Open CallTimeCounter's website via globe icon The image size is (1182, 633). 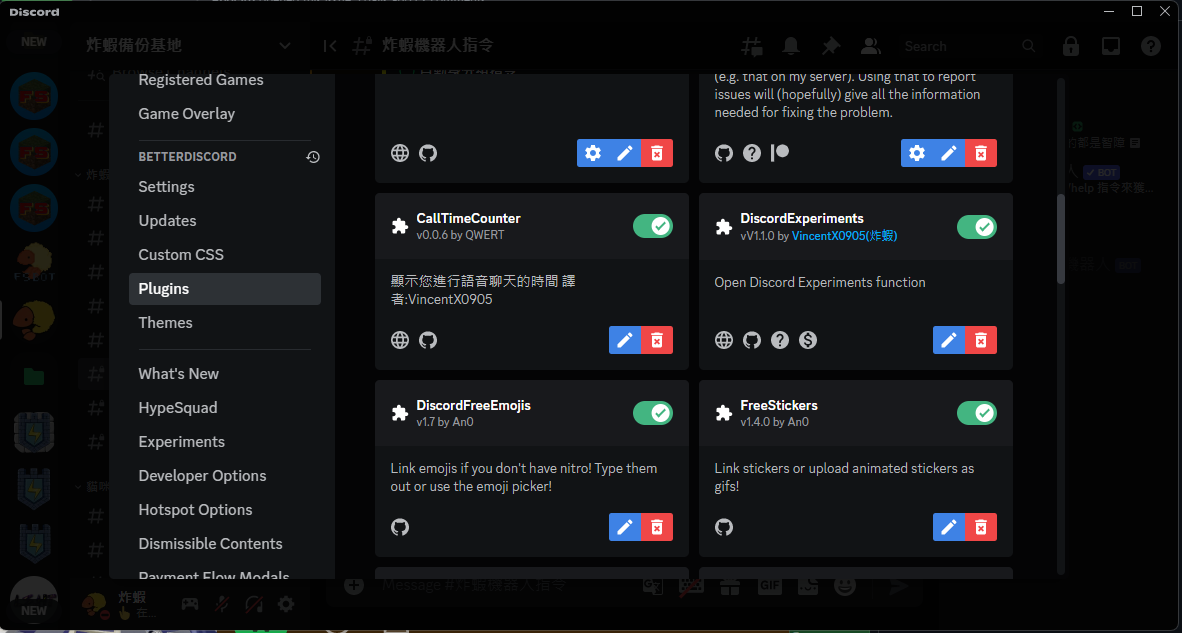click(400, 340)
